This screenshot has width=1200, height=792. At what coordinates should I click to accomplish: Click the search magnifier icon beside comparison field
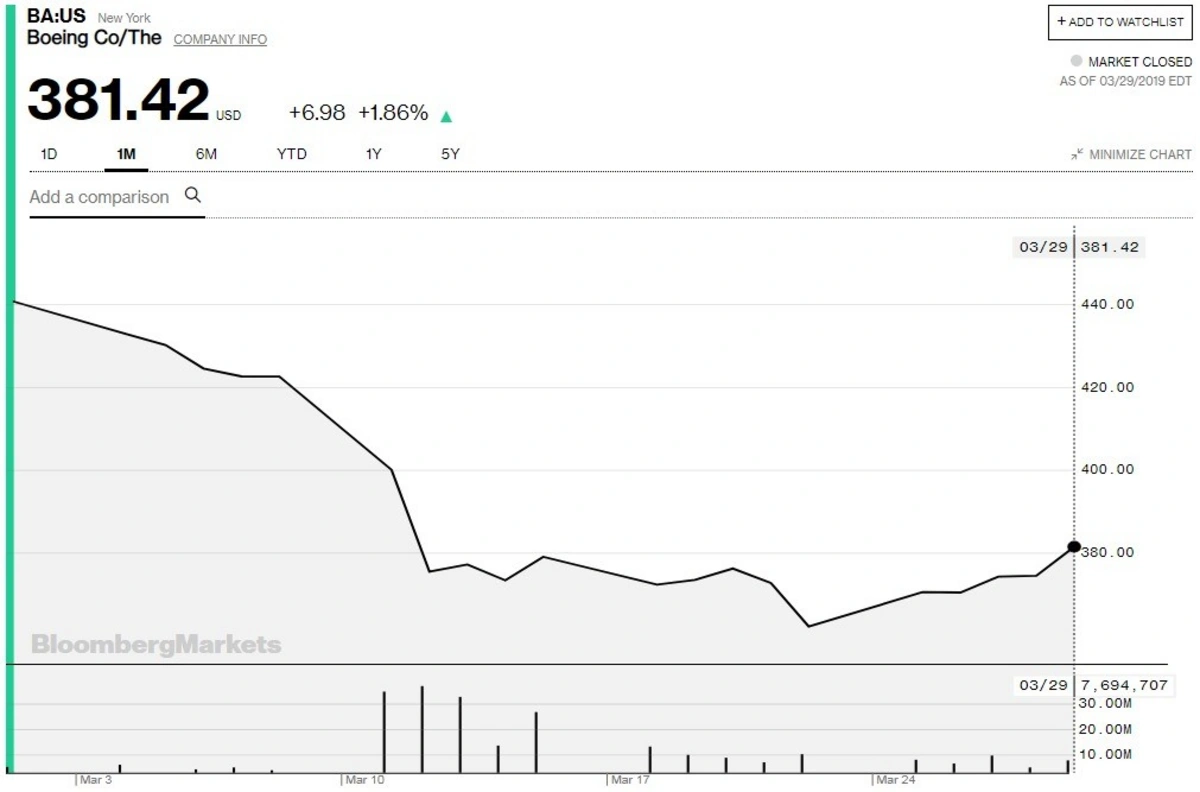(193, 196)
